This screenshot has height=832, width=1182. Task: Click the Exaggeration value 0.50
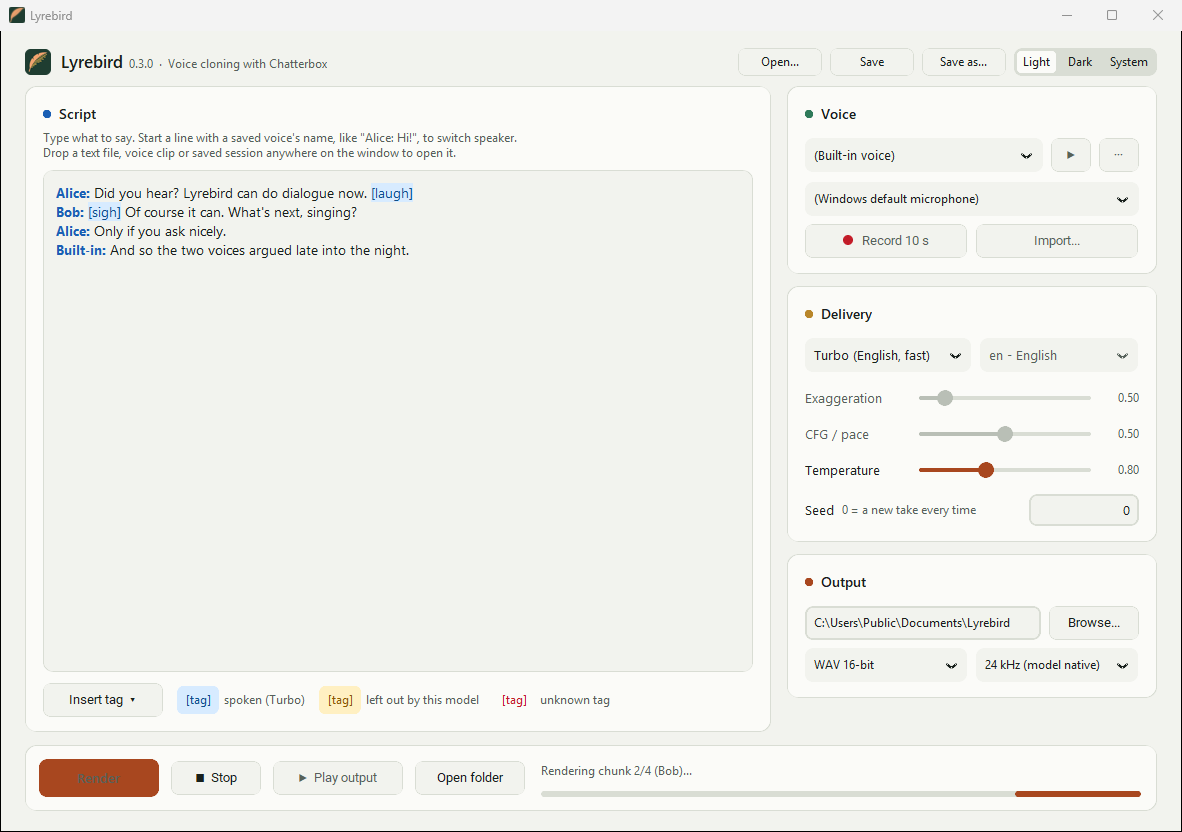(1128, 398)
